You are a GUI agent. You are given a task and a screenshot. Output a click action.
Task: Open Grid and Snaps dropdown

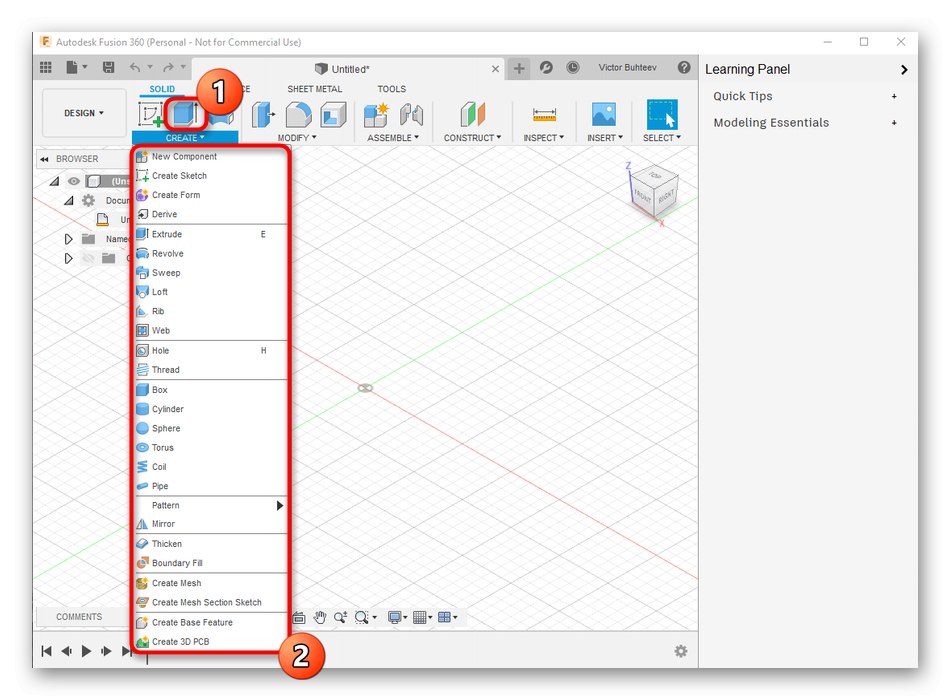(x=422, y=617)
